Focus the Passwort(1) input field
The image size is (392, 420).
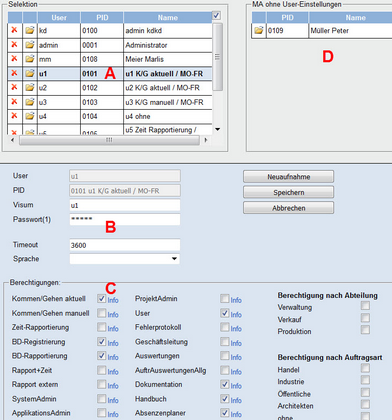(x=125, y=219)
